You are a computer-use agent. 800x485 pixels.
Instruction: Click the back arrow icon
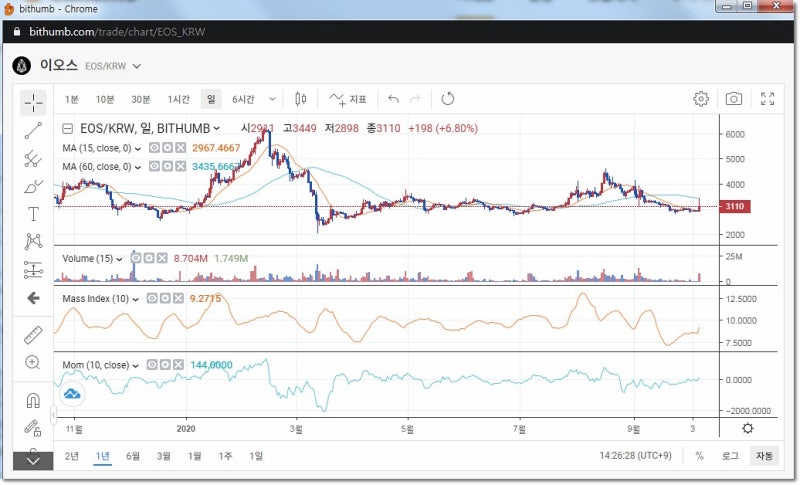coord(33,298)
